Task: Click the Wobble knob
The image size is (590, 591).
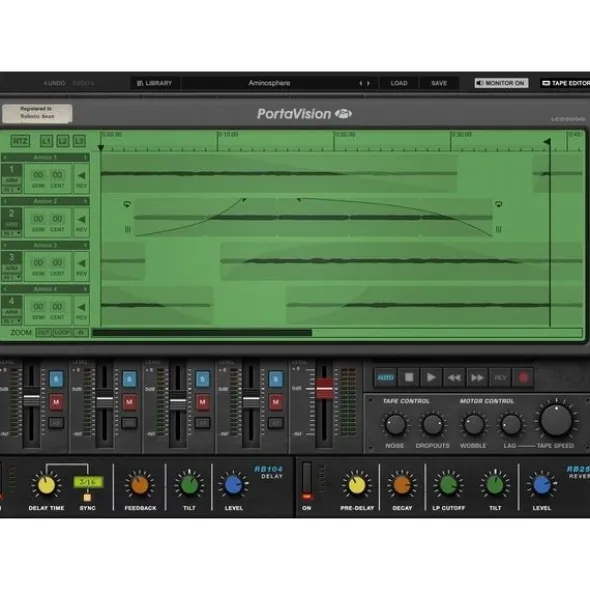Action: point(474,425)
